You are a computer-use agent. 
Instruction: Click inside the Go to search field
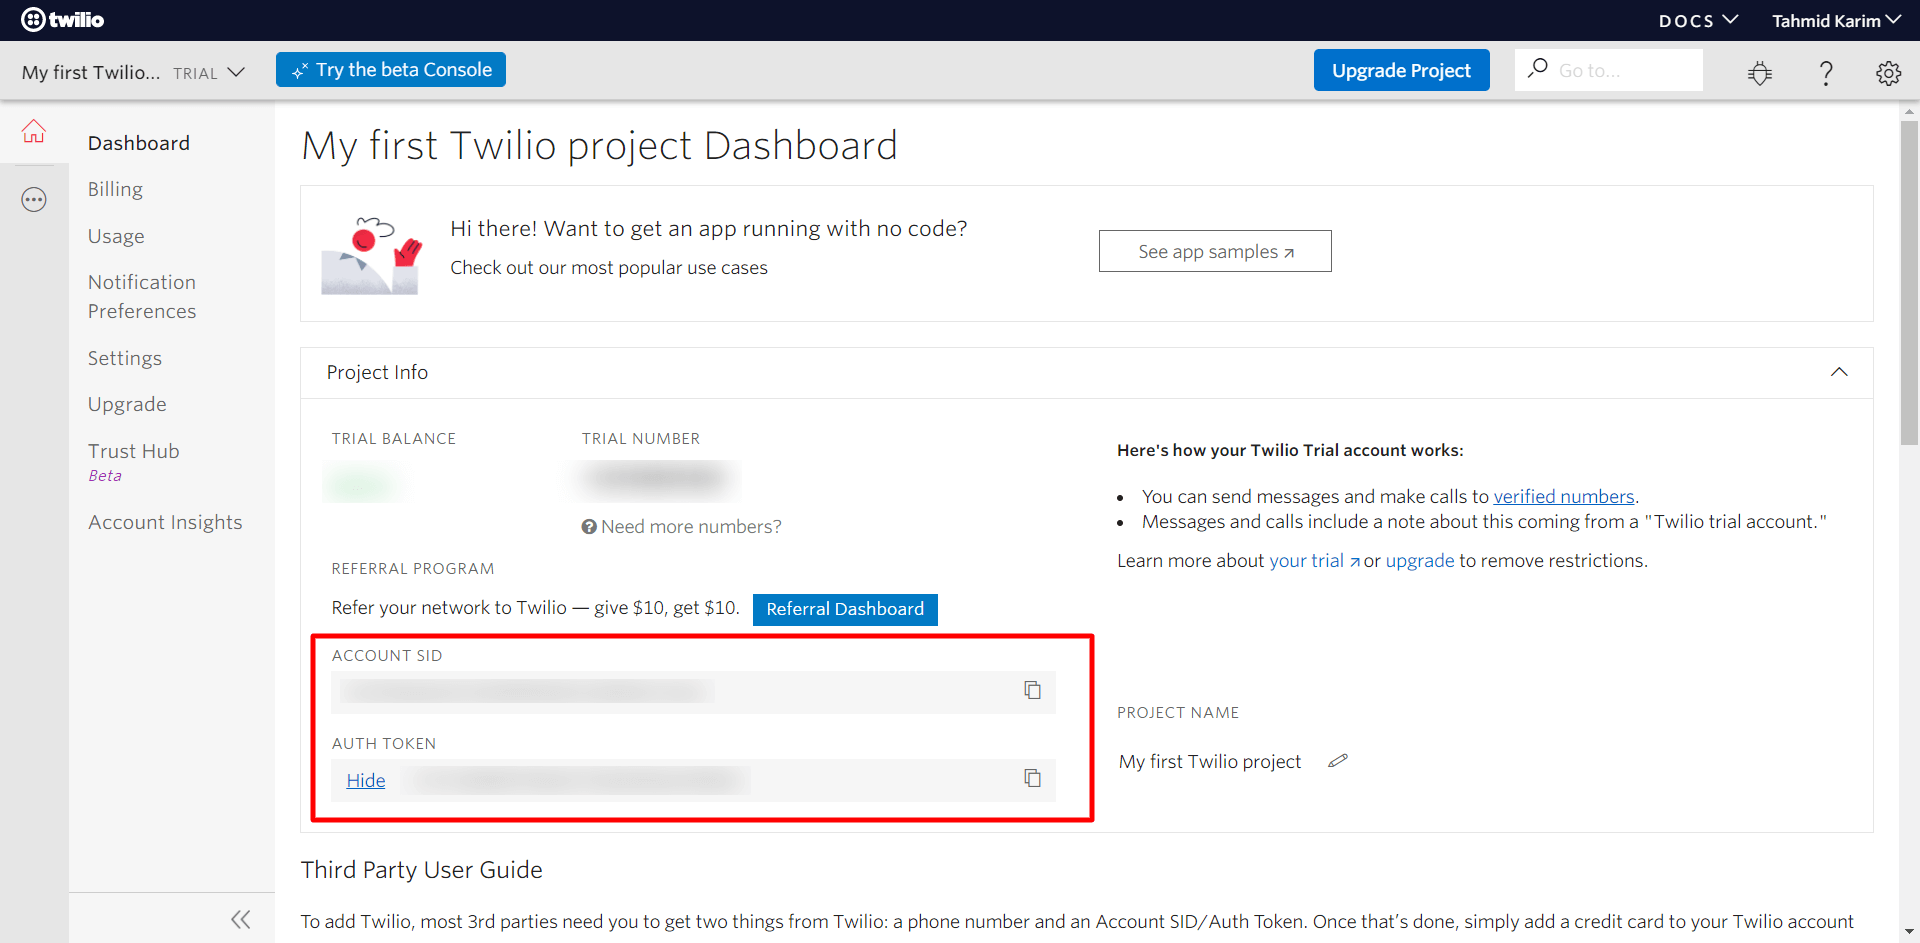[1620, 70]
